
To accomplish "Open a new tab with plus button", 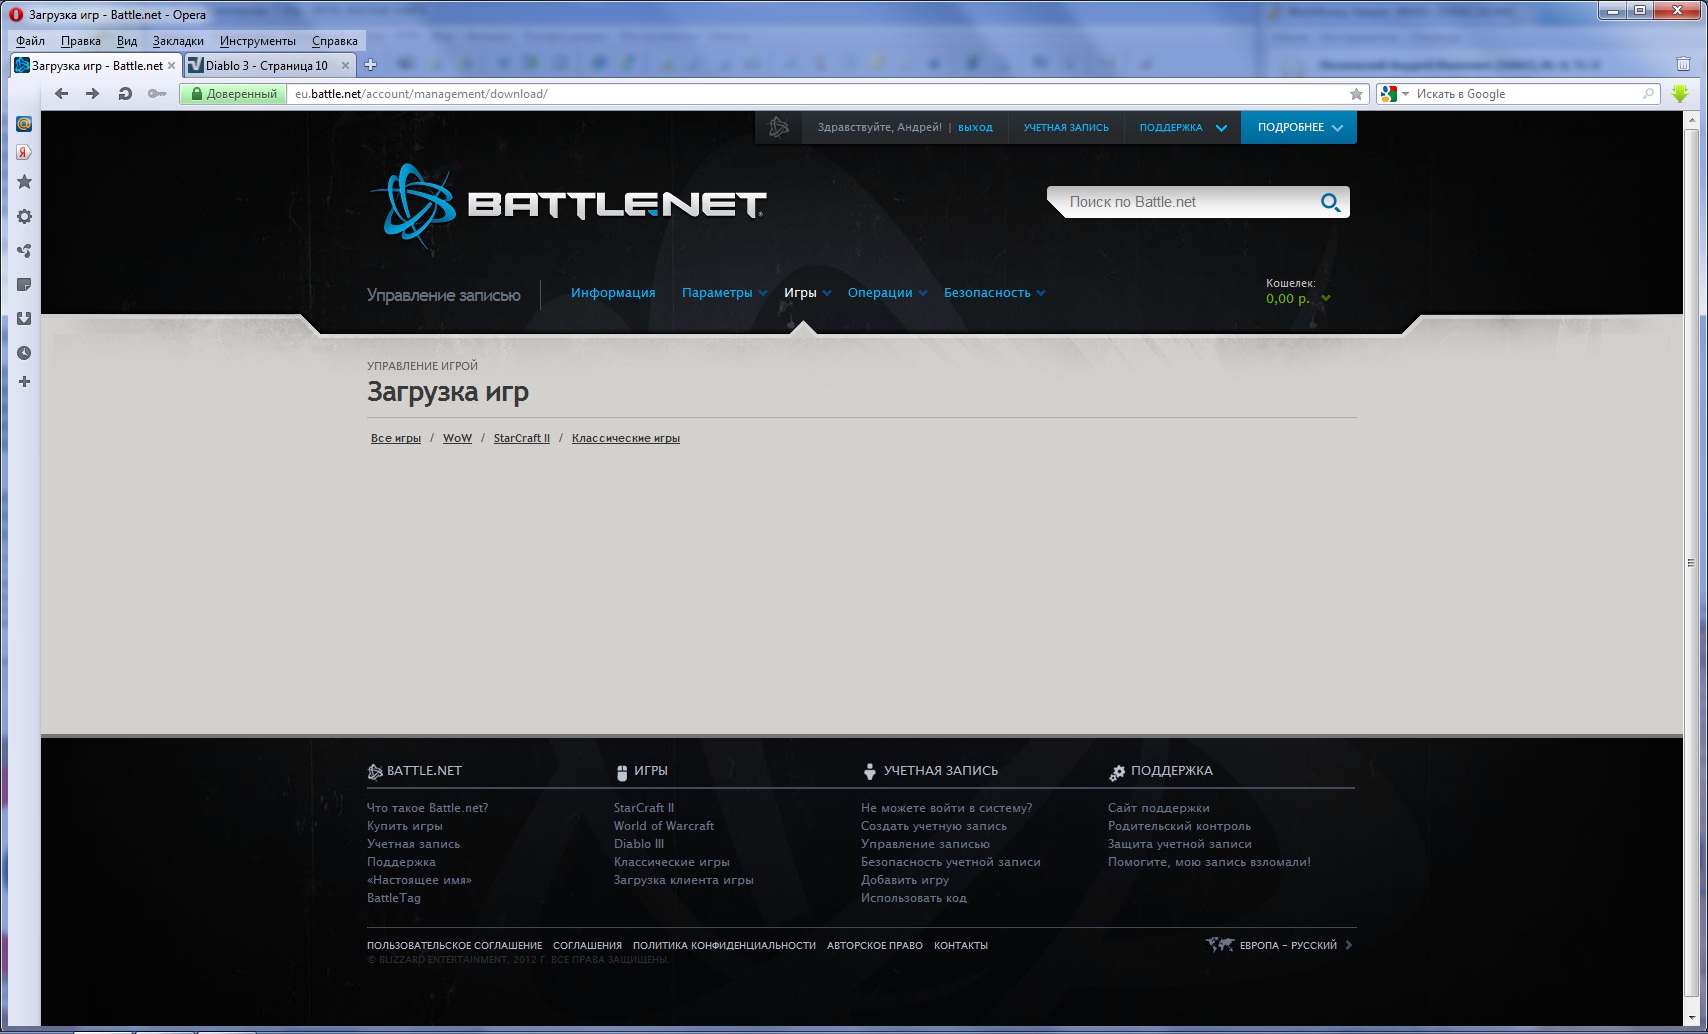I will pyautogui.click(x=370, y=65).
